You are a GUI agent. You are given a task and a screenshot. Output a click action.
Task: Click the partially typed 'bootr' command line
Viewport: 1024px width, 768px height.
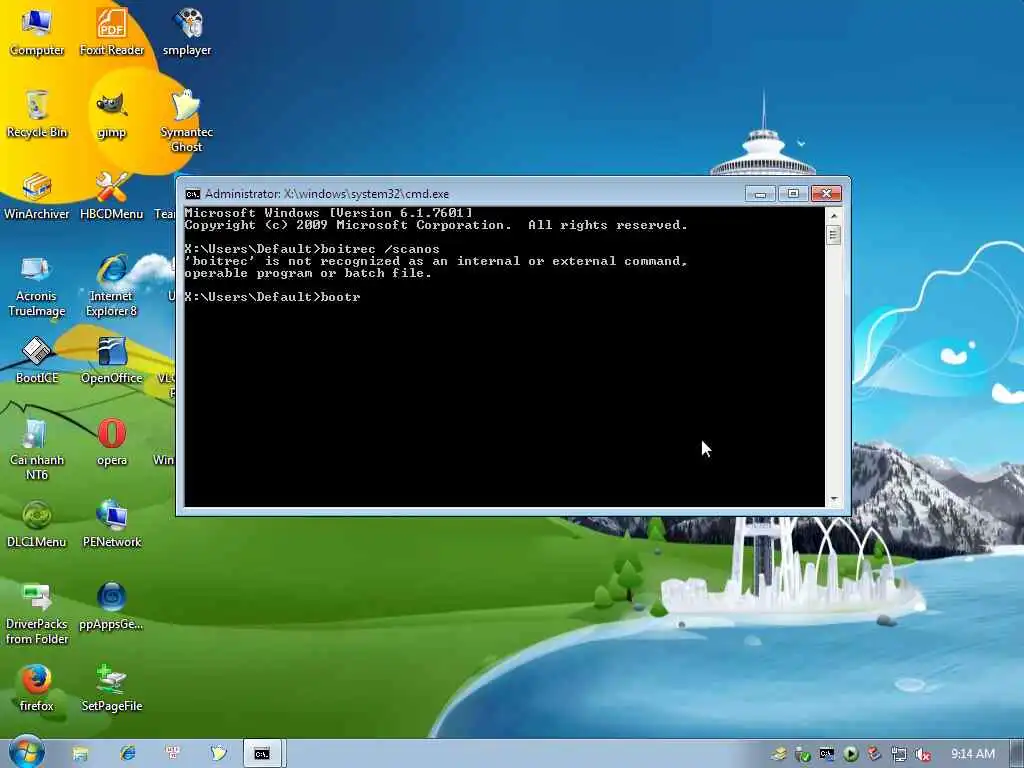click(272, 297)
